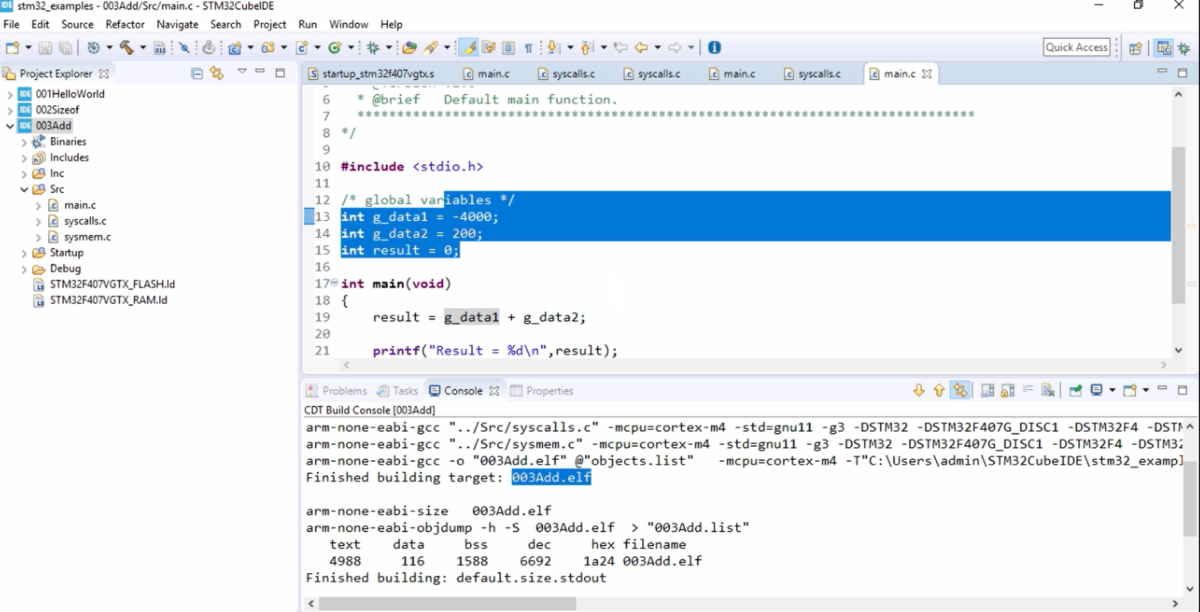Minimize the Console view panel

(x=1162, y=389)
